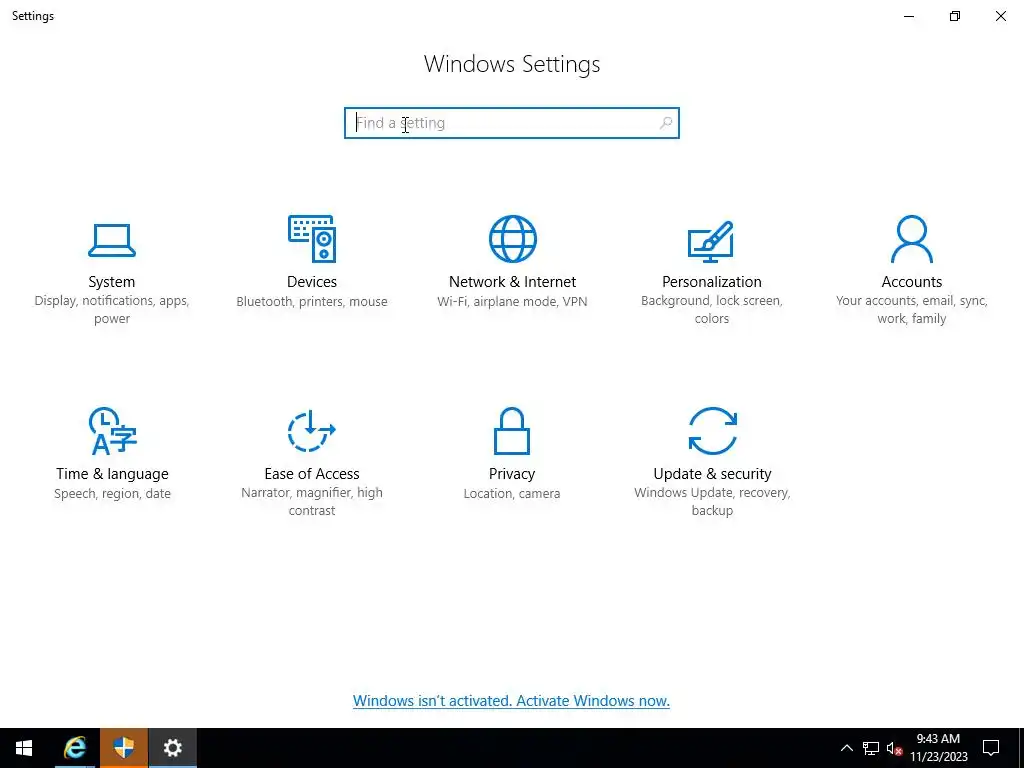Click 'Background, lock screen, colors' description
The width and height of the screenshot is (1024, 768).
coord(712,310)
